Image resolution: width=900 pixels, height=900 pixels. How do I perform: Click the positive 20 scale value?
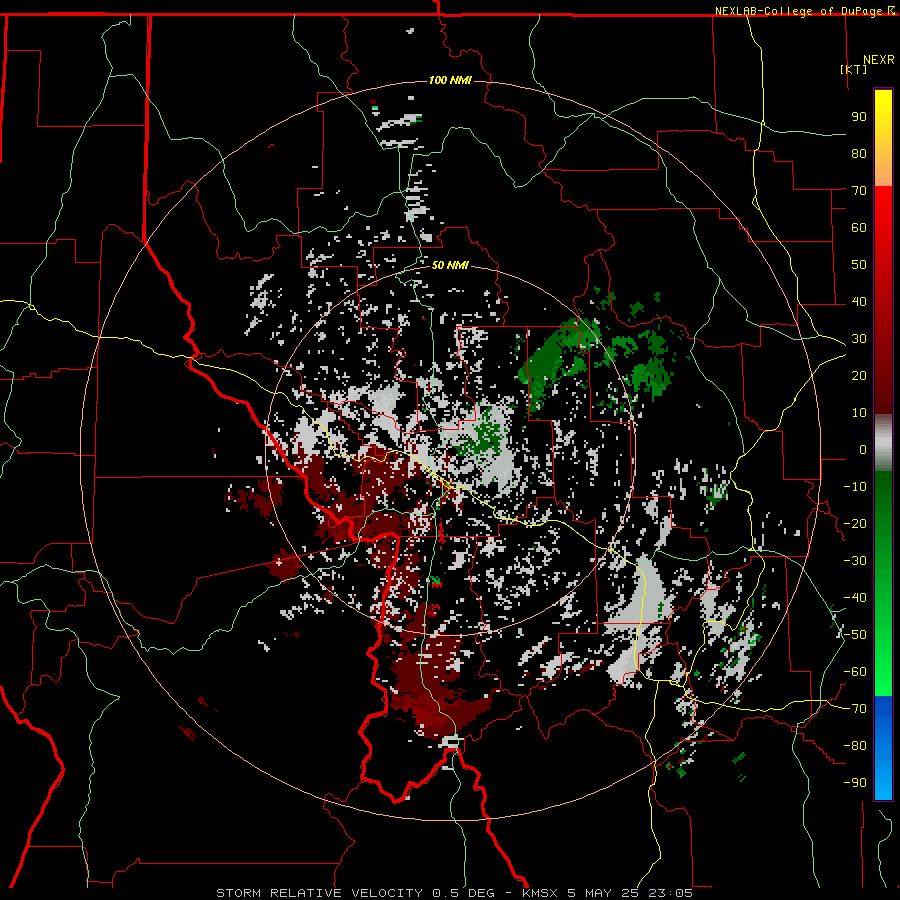pyautogui.click(x=859, y=375)
